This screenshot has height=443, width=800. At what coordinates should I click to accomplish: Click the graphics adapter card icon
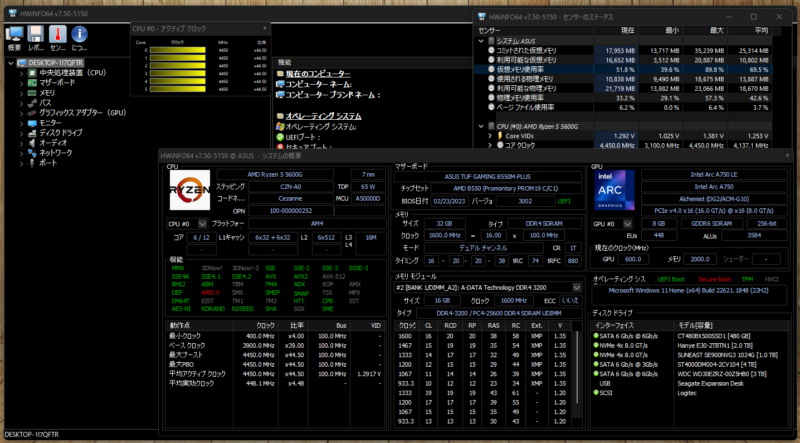(32, 113)
